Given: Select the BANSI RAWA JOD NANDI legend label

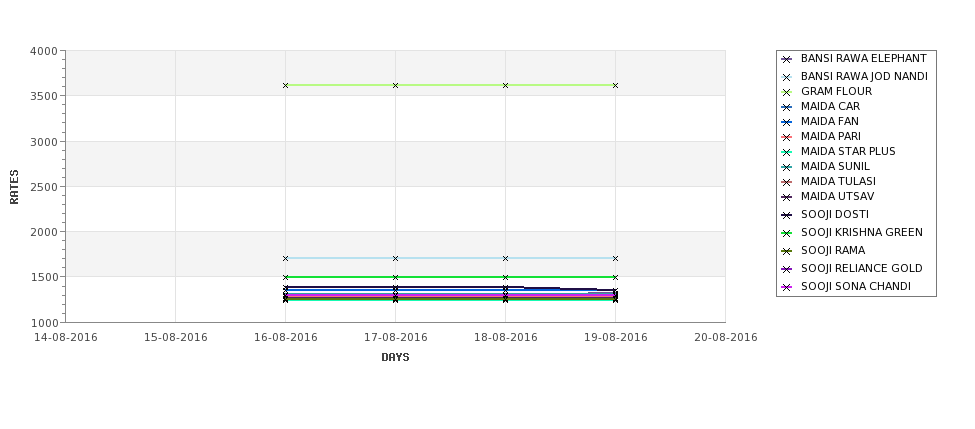Looking at the screenshot, I should pos(864,76).
